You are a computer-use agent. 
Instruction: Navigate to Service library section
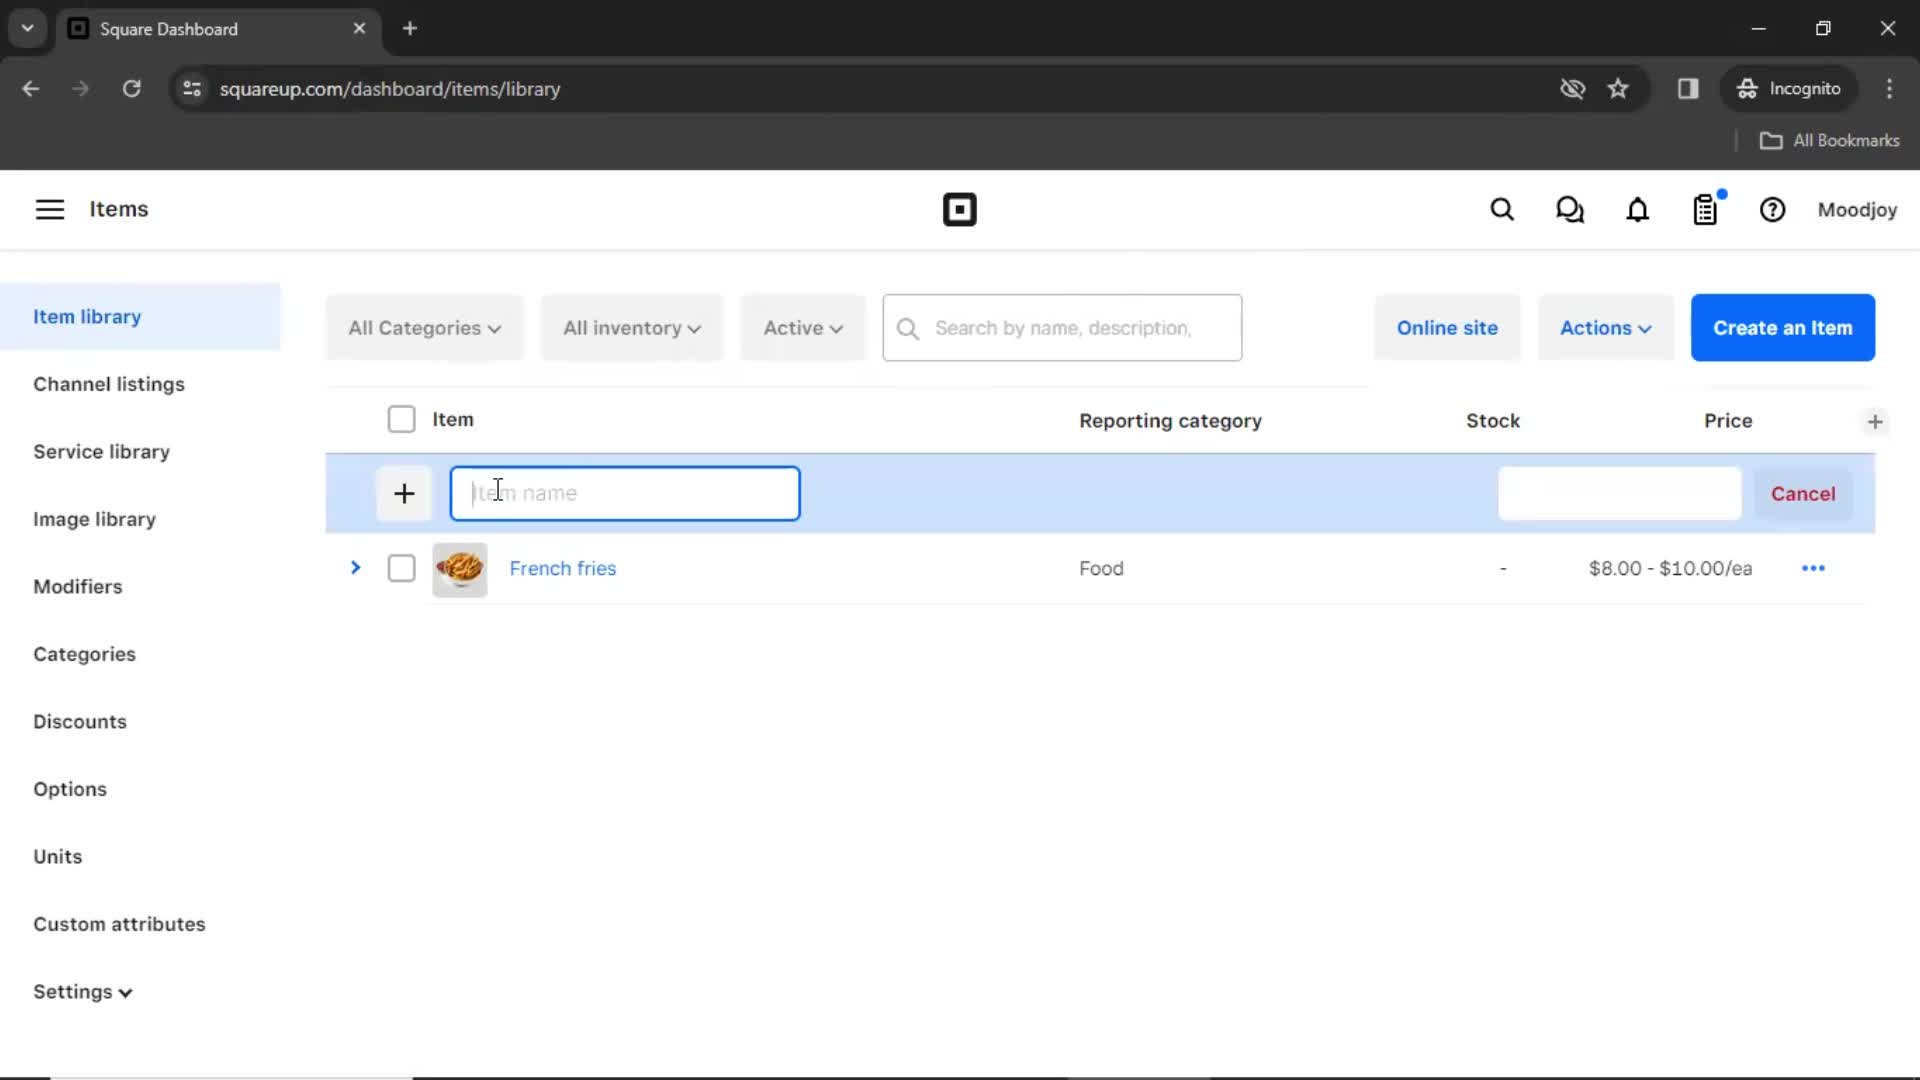[x=102, y=451]
